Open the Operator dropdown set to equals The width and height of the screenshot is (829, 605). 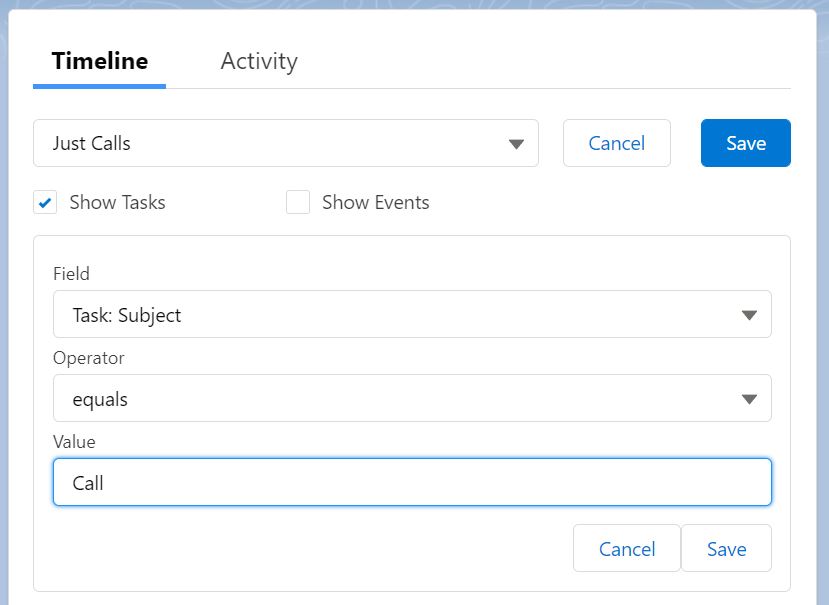point(412,398)
